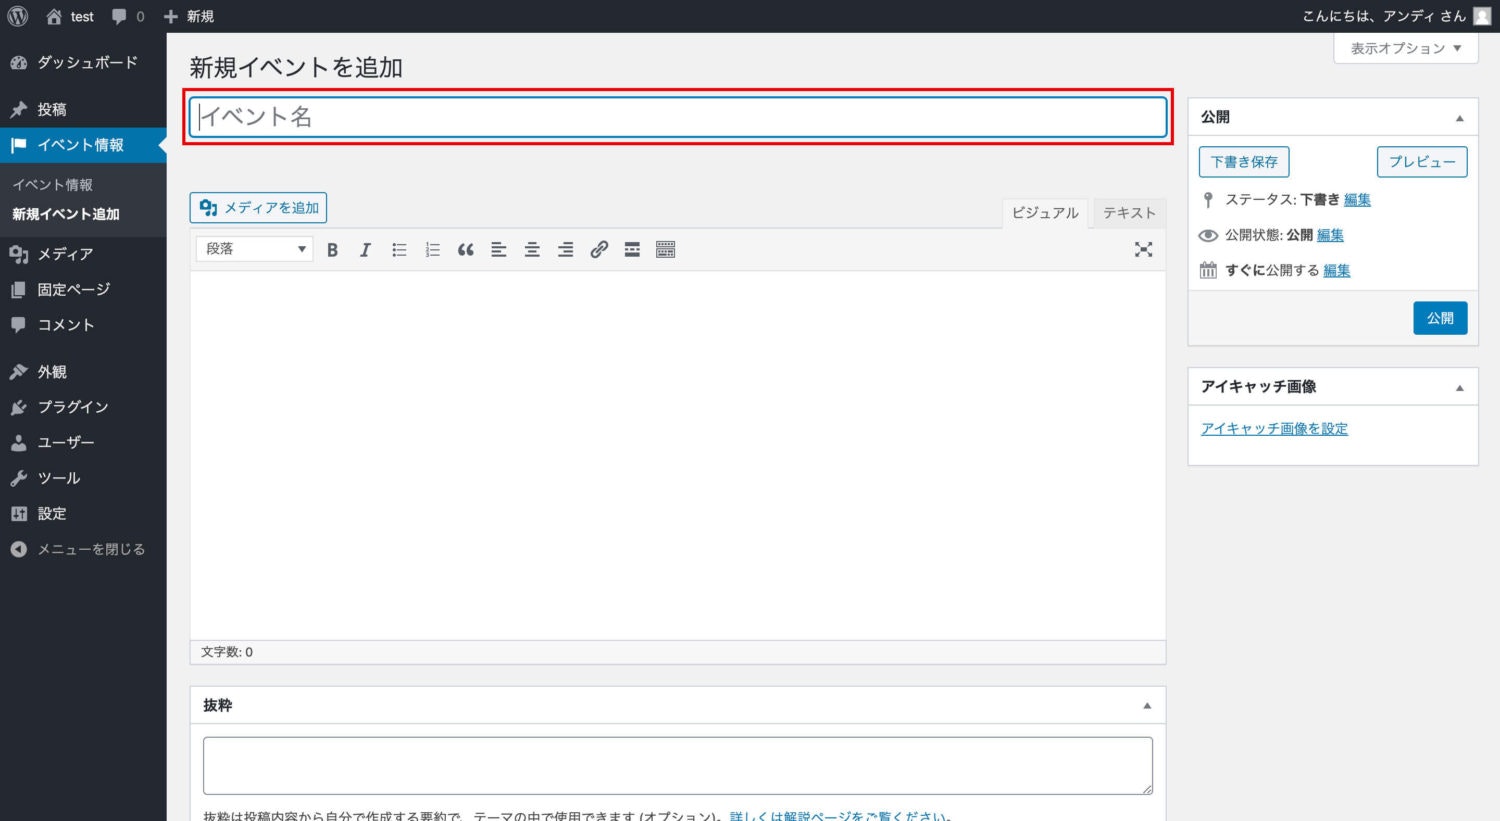Collapse the アイキャッチ画像 panel
Viewport: 1500px width, 821px height.
point(1459,388)
